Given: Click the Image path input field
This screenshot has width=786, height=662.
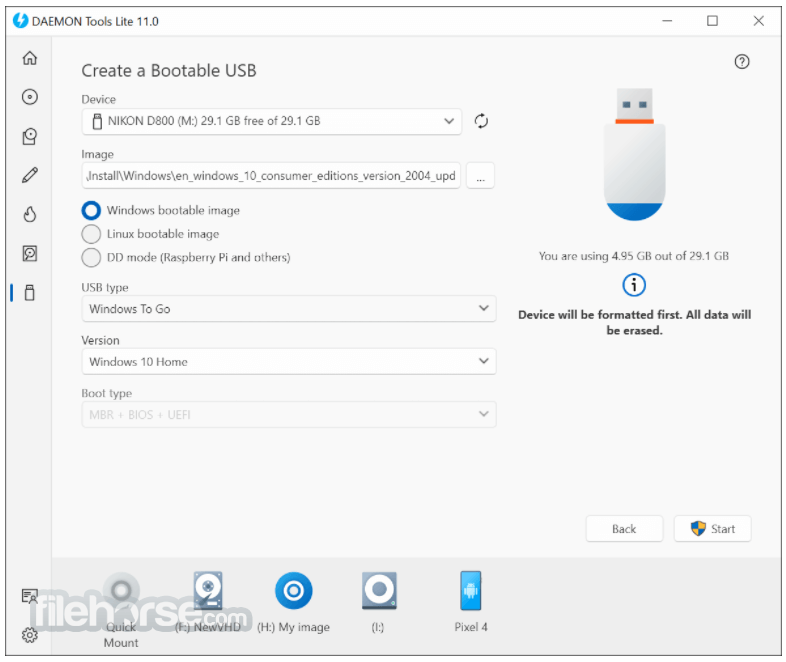Looking at the screenshot, I should [x=271, y=176].
